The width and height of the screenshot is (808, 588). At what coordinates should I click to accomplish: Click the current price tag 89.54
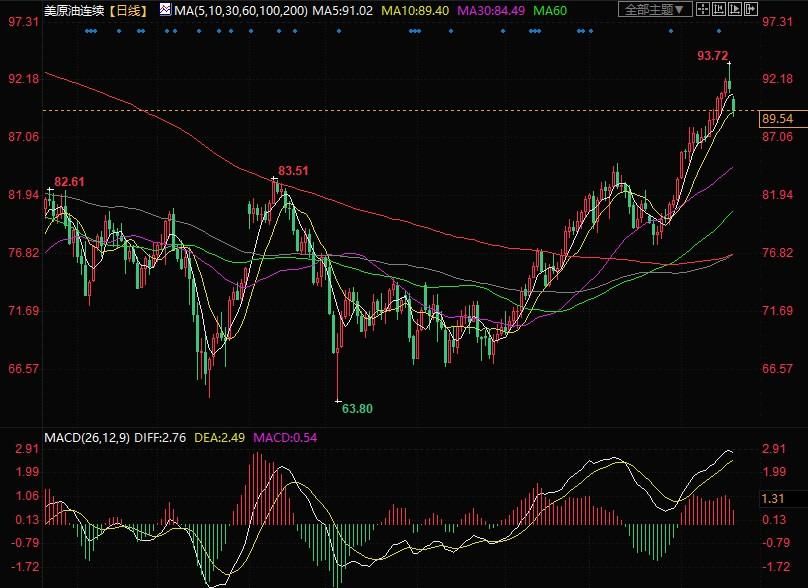pos(779,119)
